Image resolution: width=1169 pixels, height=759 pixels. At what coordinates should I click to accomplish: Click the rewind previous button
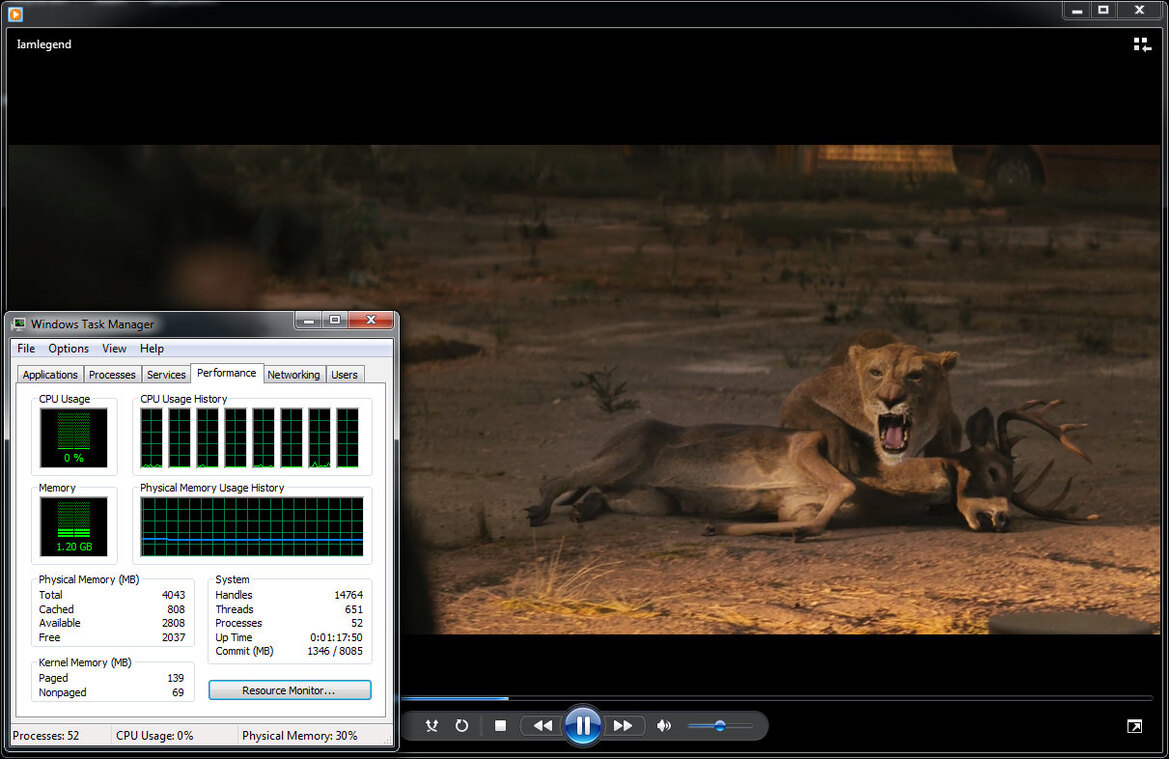[x=543, y=725]
